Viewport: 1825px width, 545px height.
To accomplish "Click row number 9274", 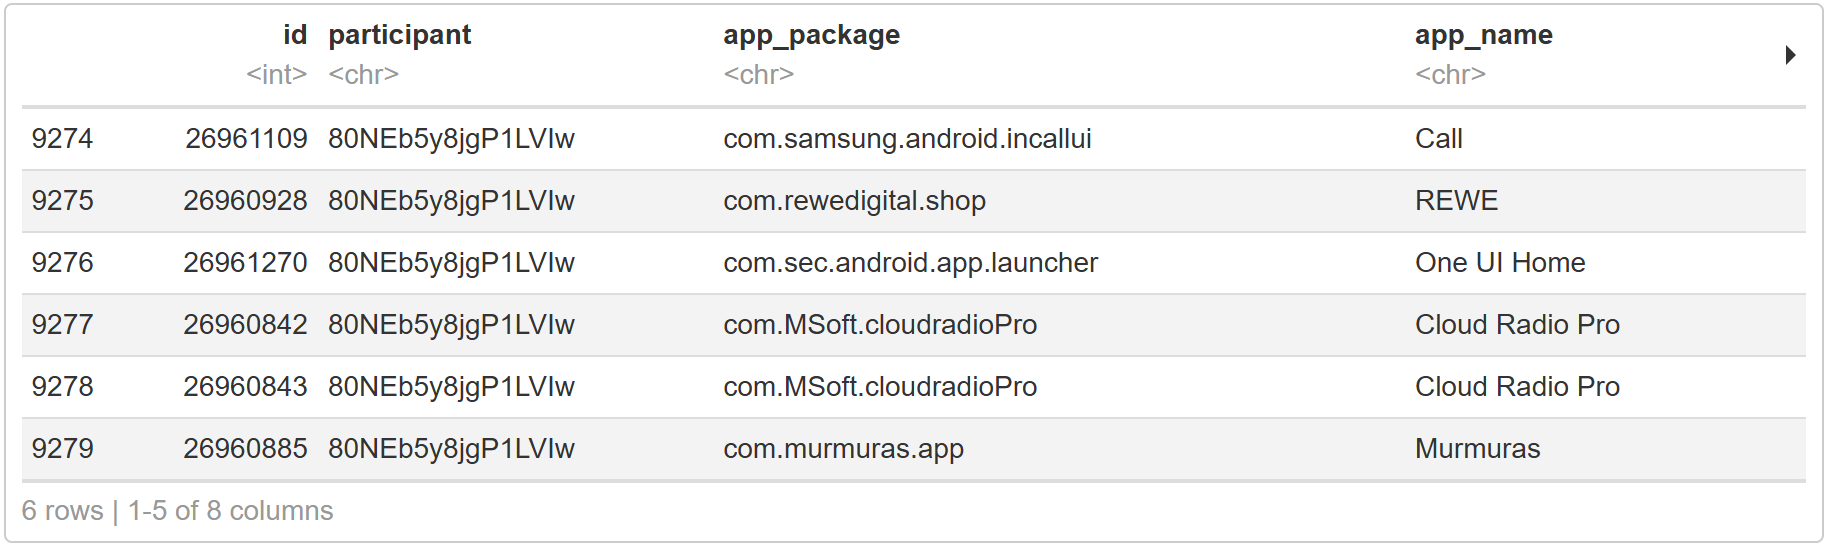I will point(62,139).
